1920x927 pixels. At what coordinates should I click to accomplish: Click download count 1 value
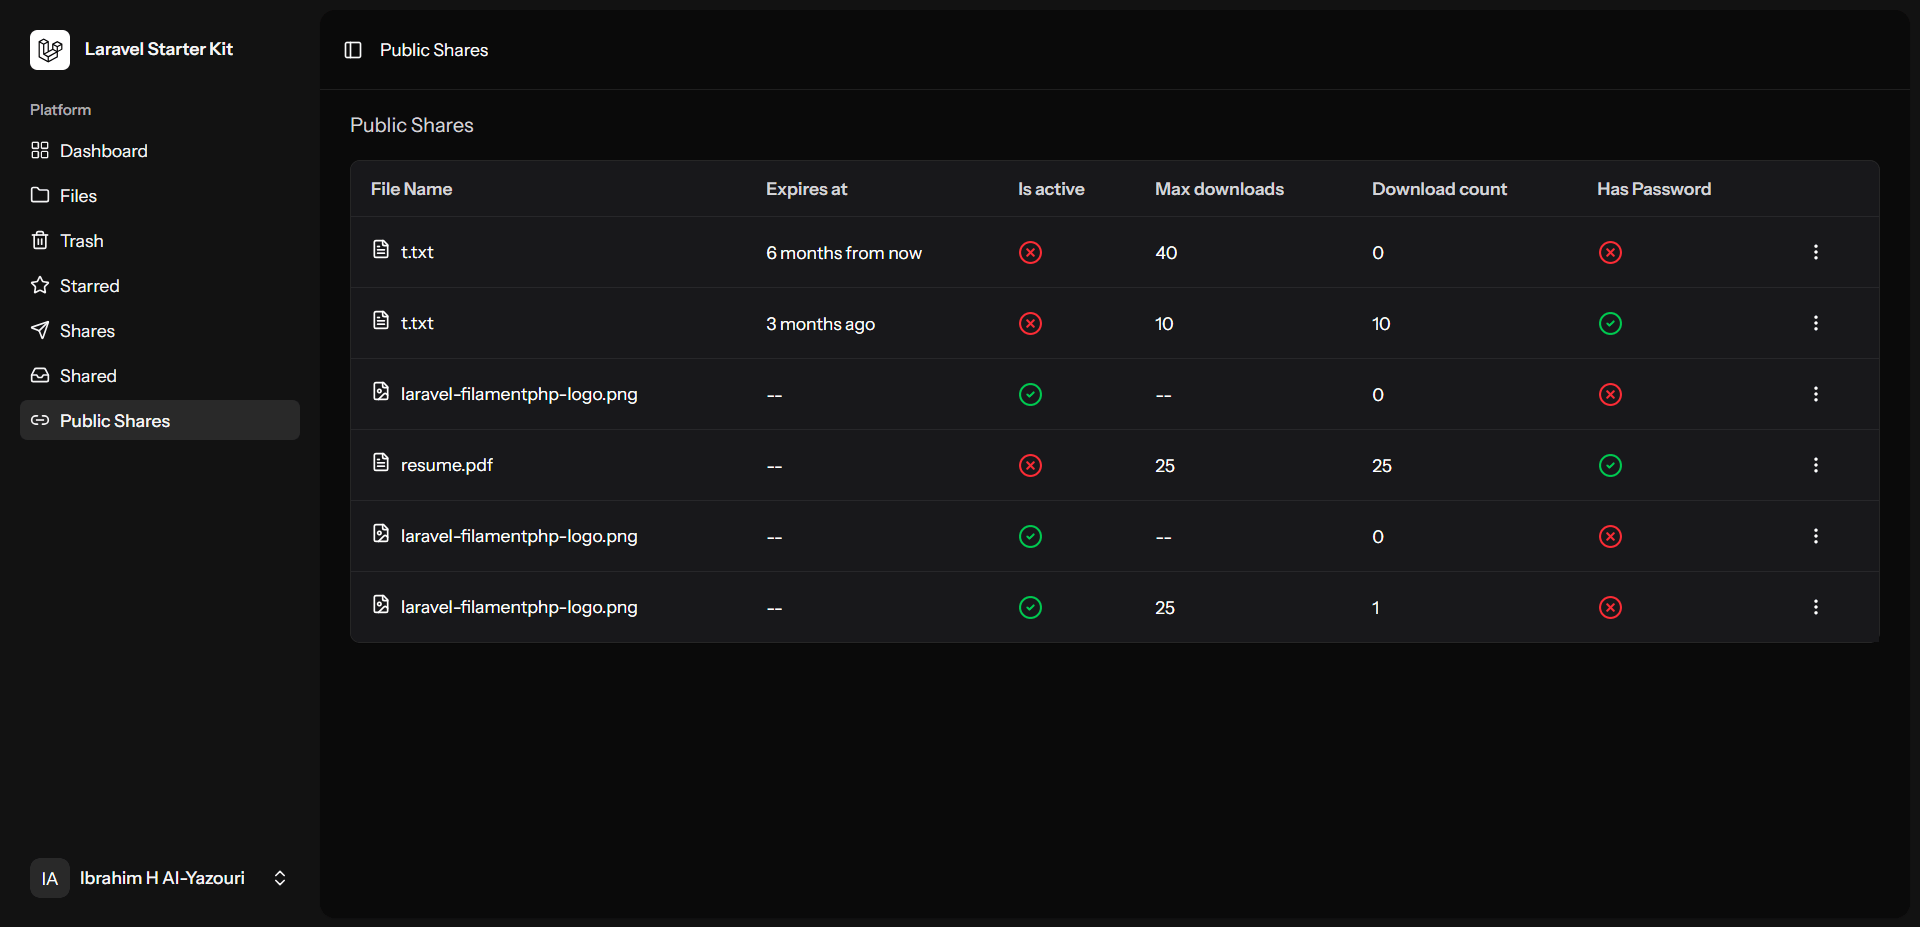click(x=1376, y=608)
